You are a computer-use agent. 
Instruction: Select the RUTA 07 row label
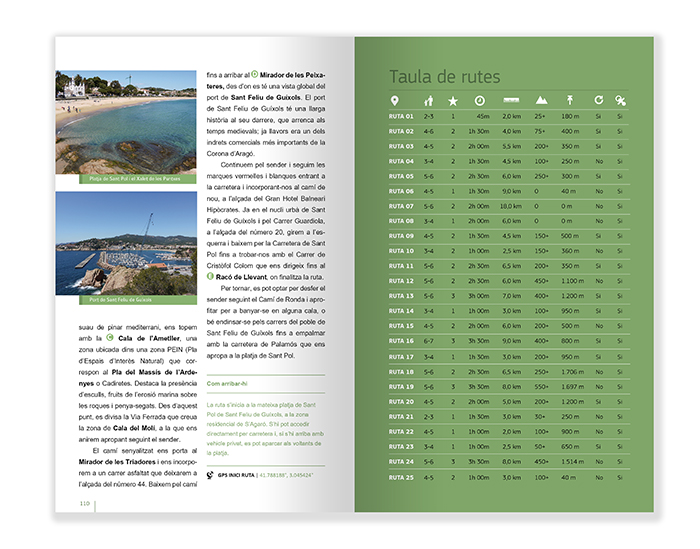[401, 206]
